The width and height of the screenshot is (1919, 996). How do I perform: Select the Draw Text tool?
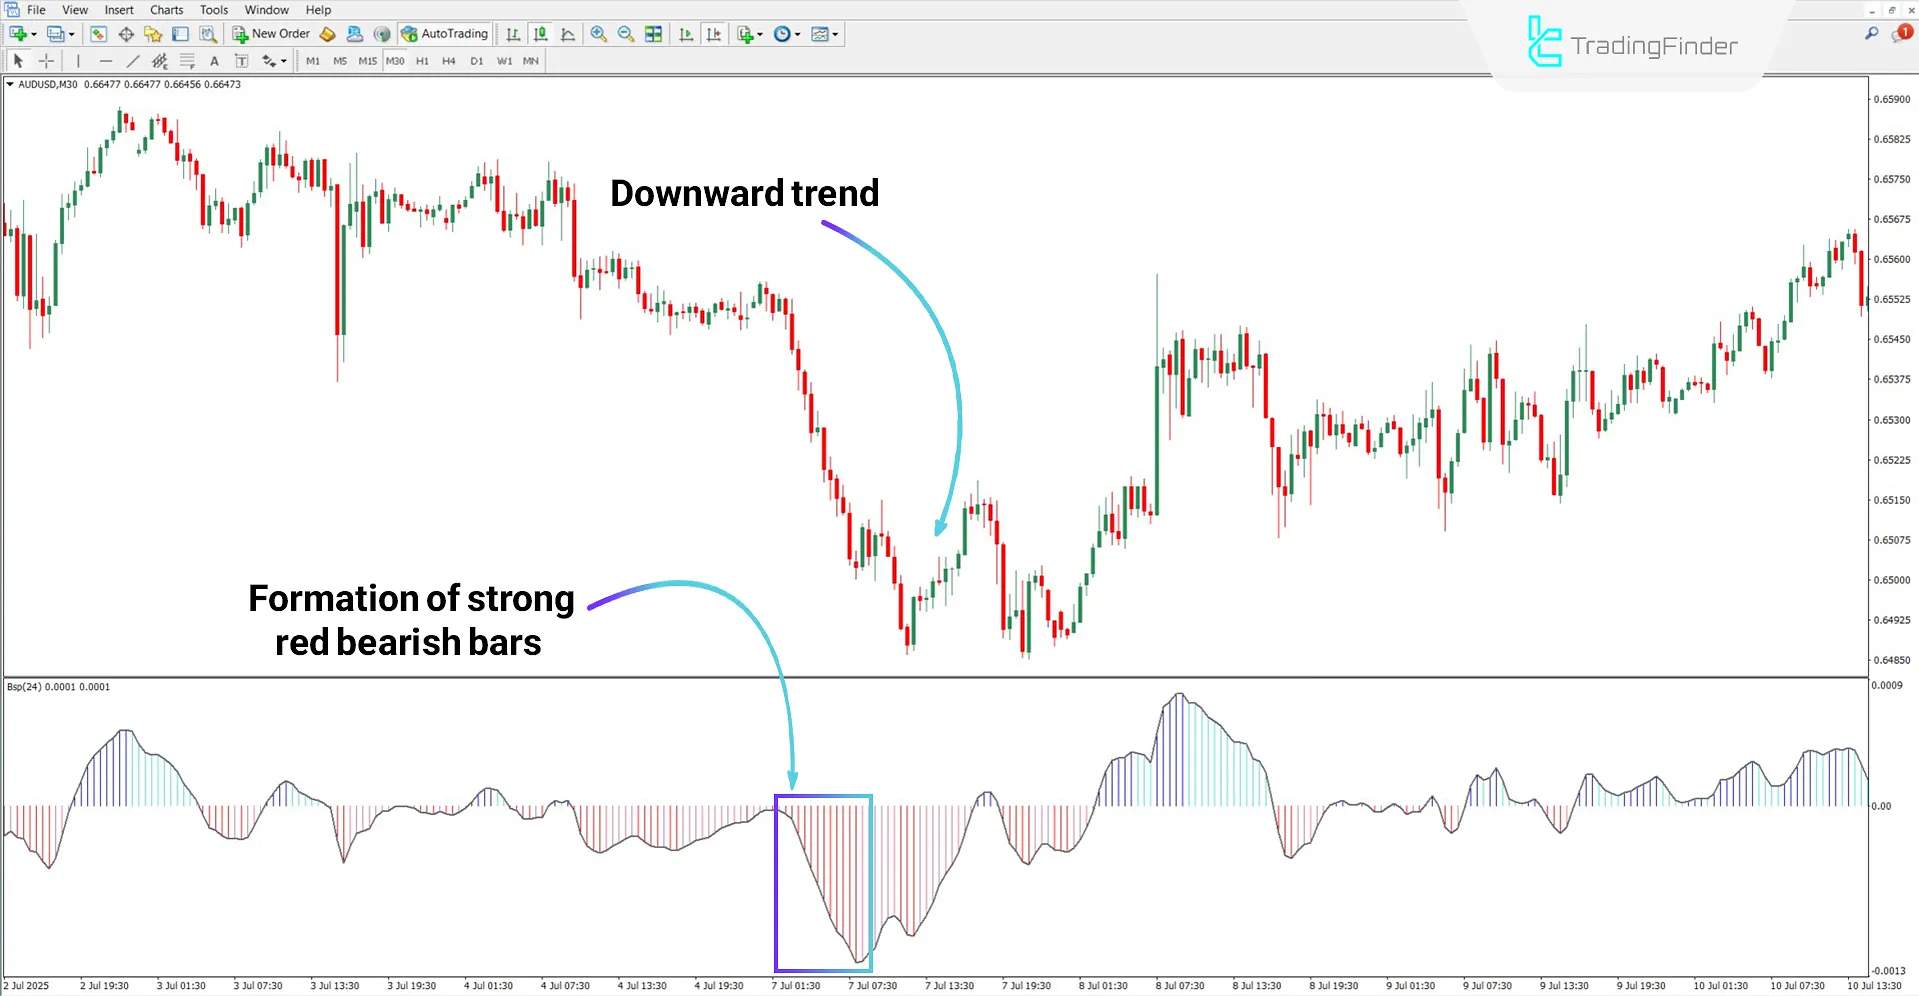click(214, 60)
